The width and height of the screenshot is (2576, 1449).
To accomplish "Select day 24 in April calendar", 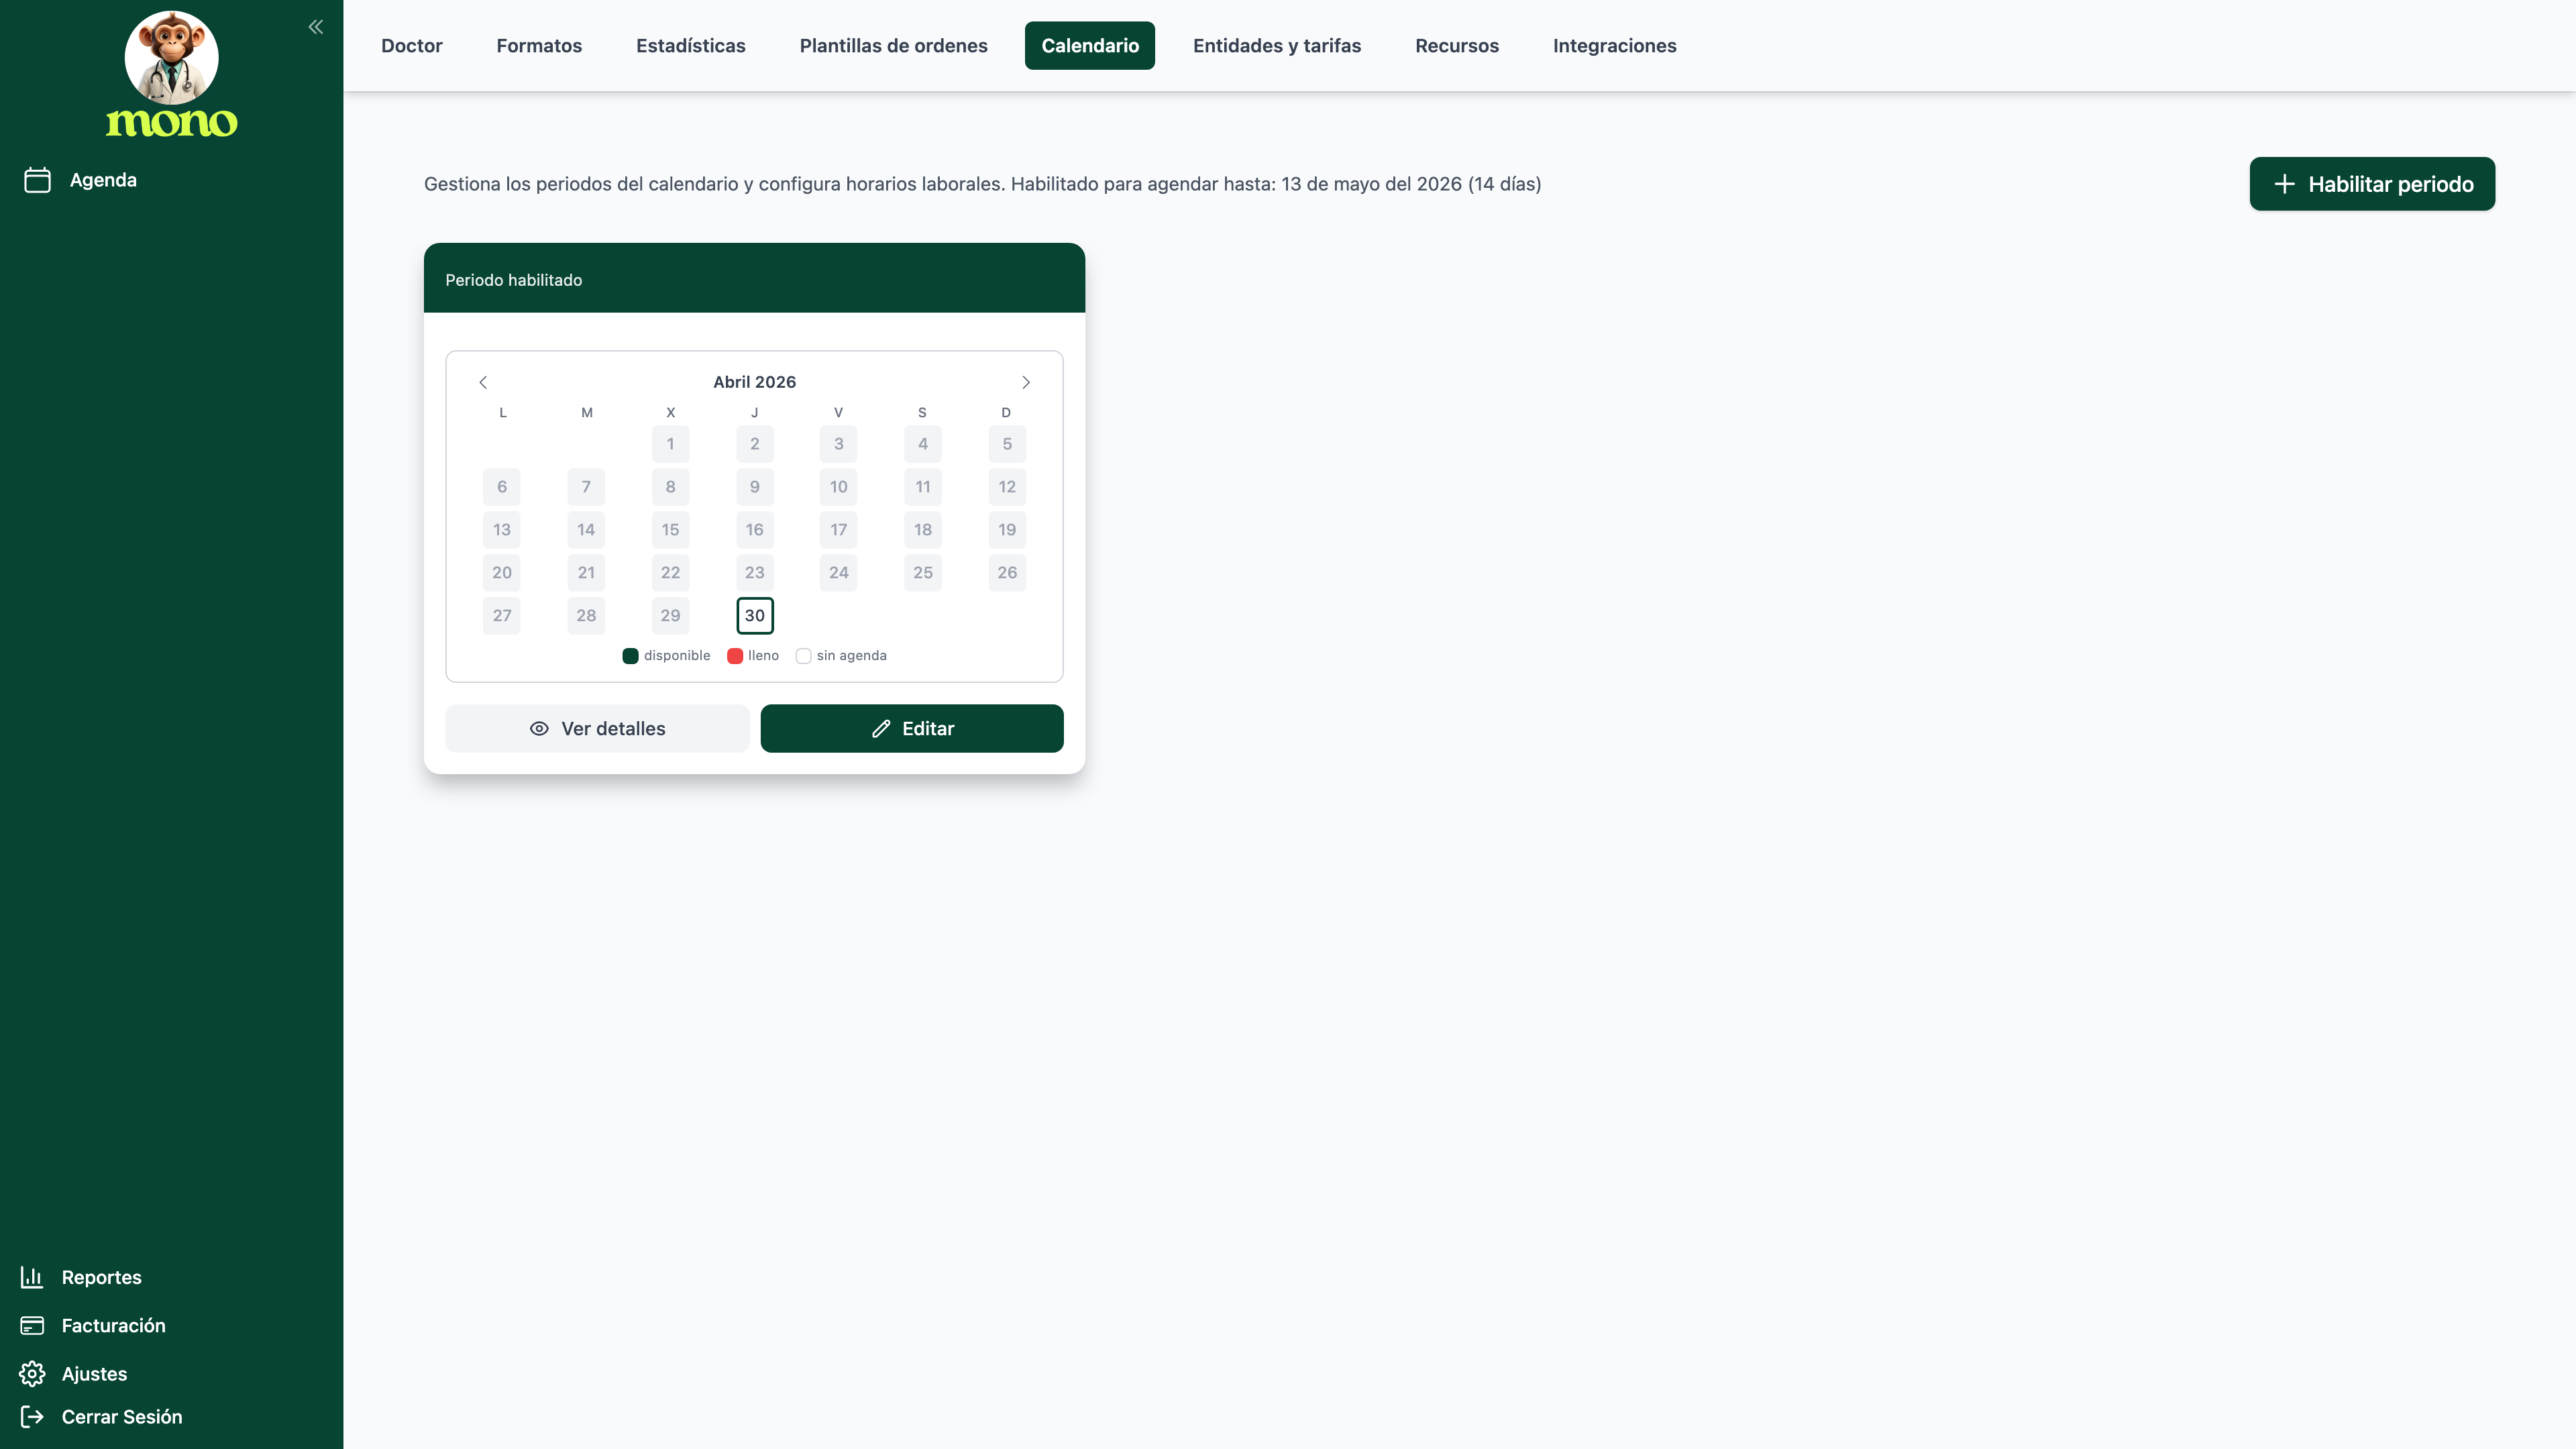I will click(x=839, y=573).
